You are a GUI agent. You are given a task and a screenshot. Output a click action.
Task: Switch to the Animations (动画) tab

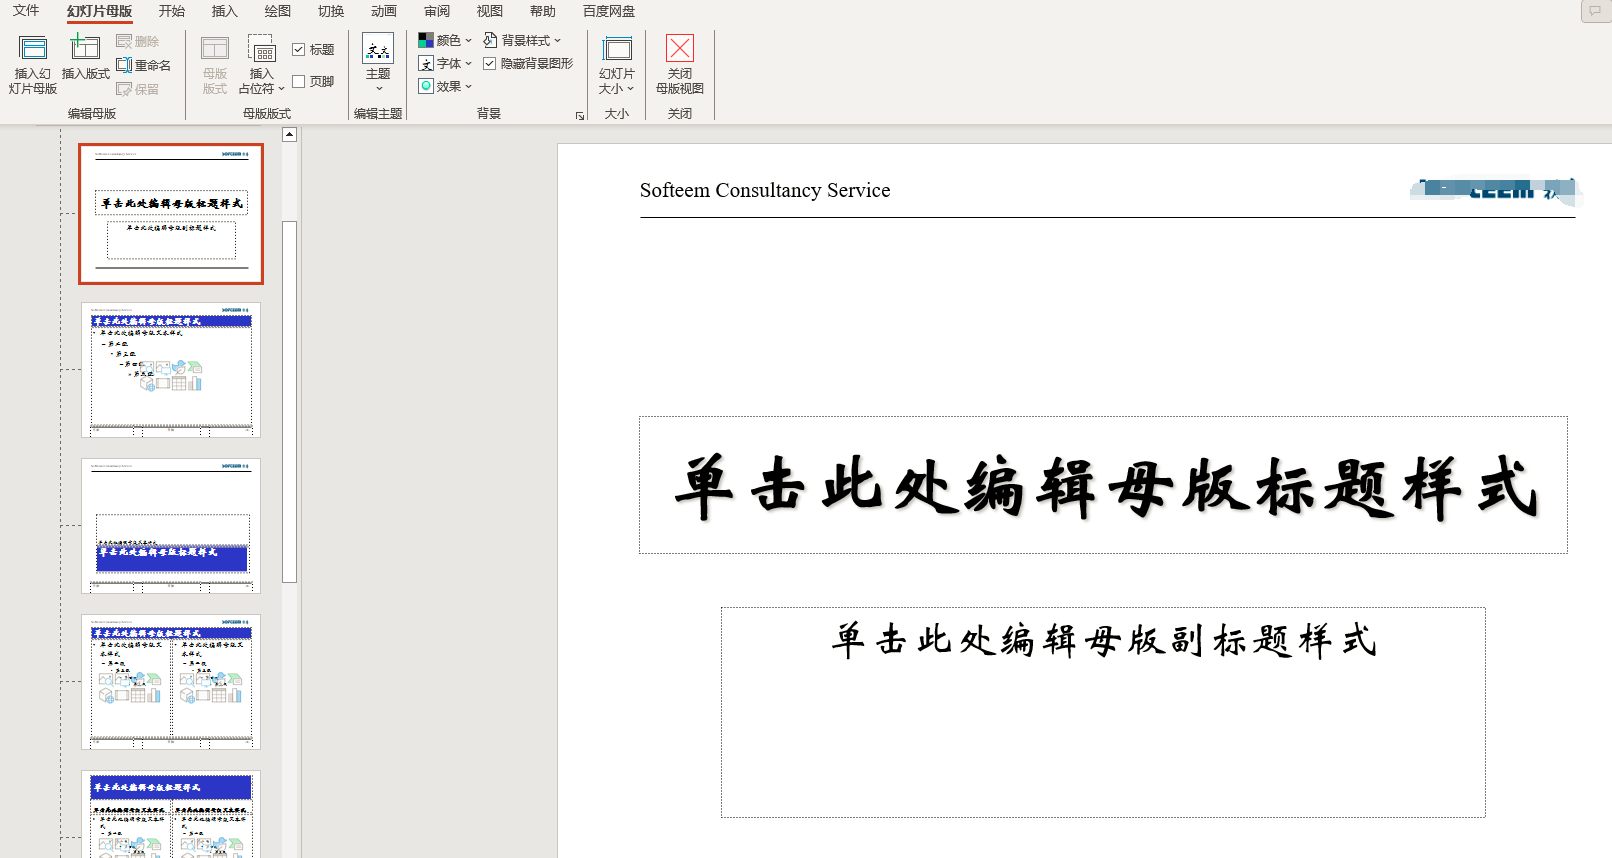point(384,11)
